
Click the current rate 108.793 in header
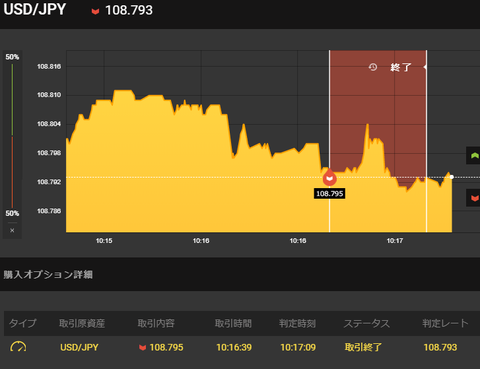click(129, 10)
